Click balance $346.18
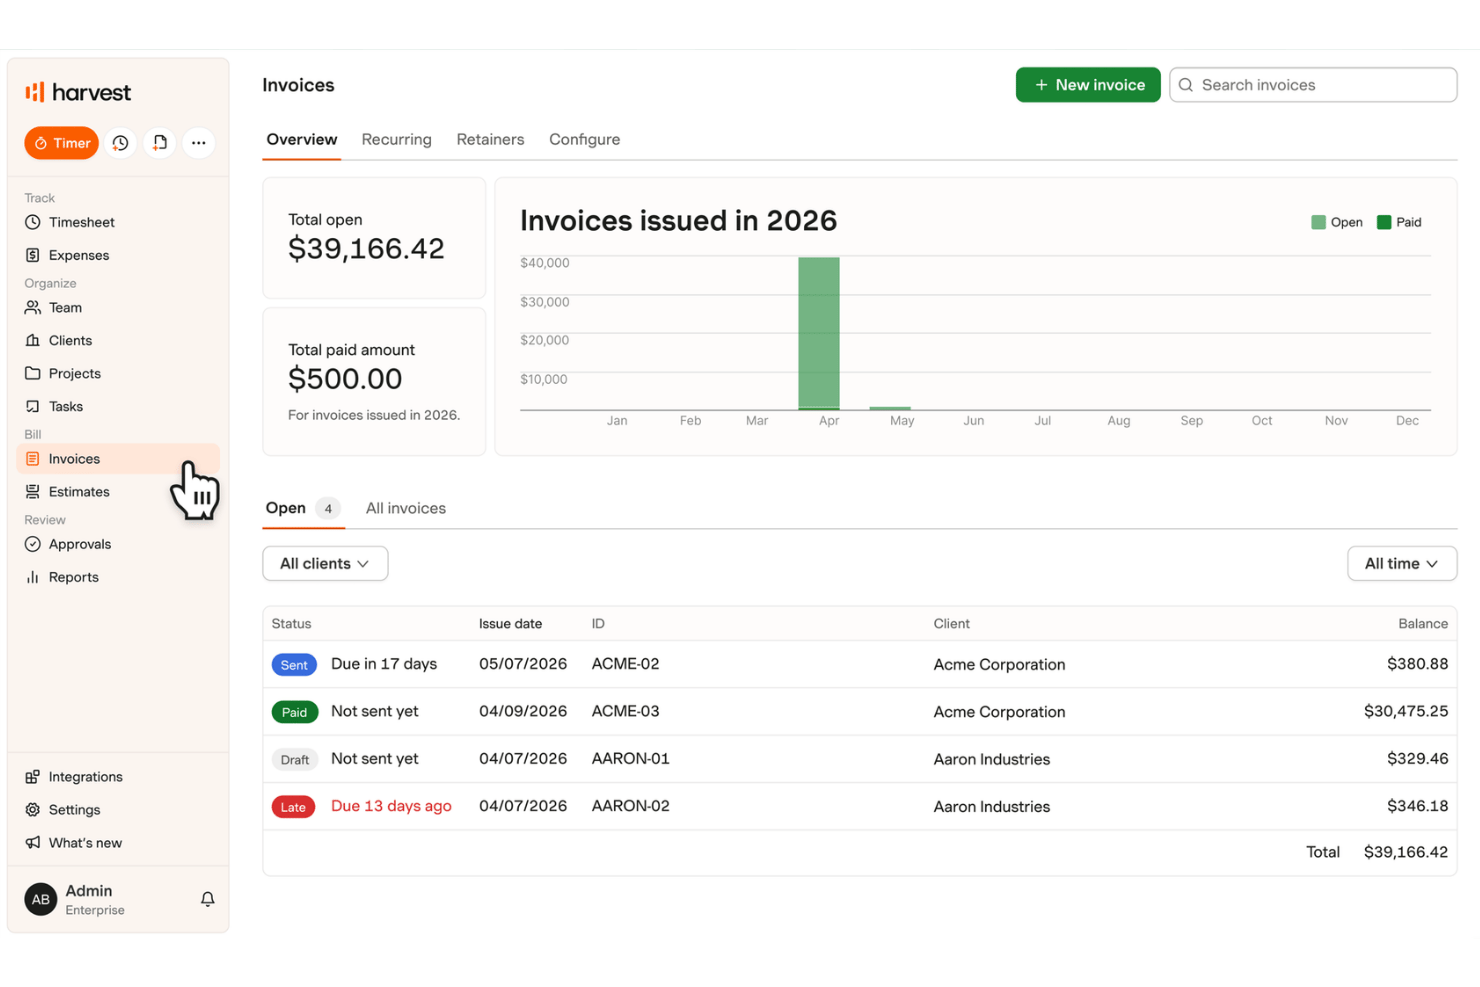Image resolution: width=1480 pixels, height=987 pixels. pos(1417,806)
